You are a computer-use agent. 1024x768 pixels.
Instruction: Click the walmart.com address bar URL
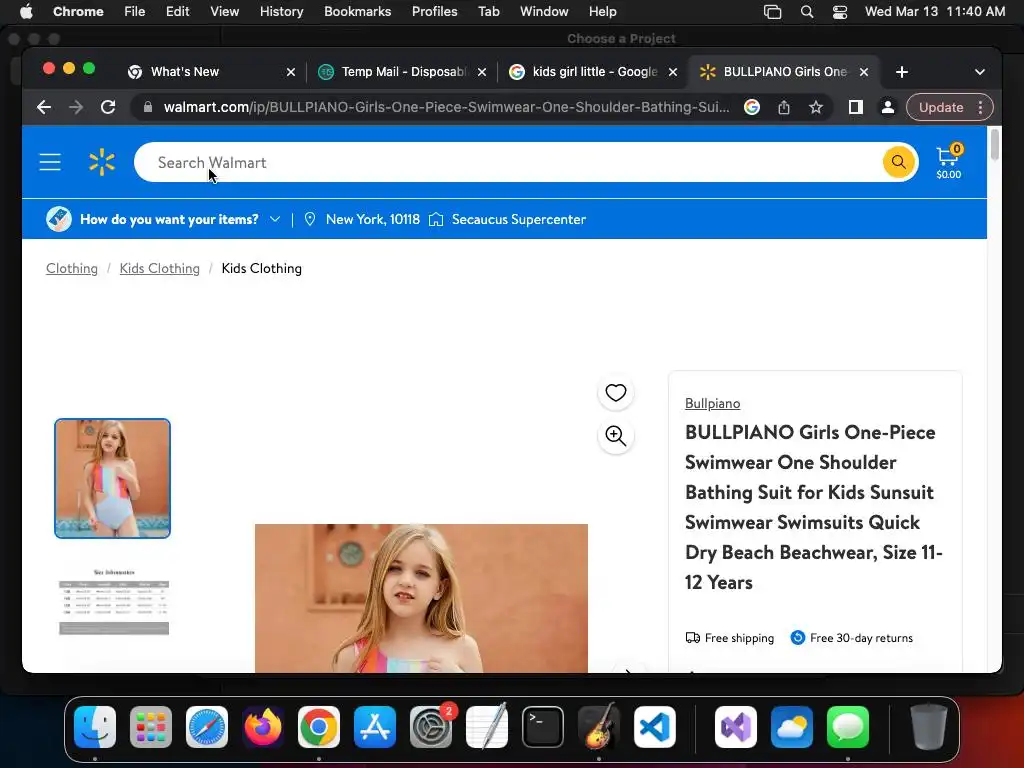point(446,107)
